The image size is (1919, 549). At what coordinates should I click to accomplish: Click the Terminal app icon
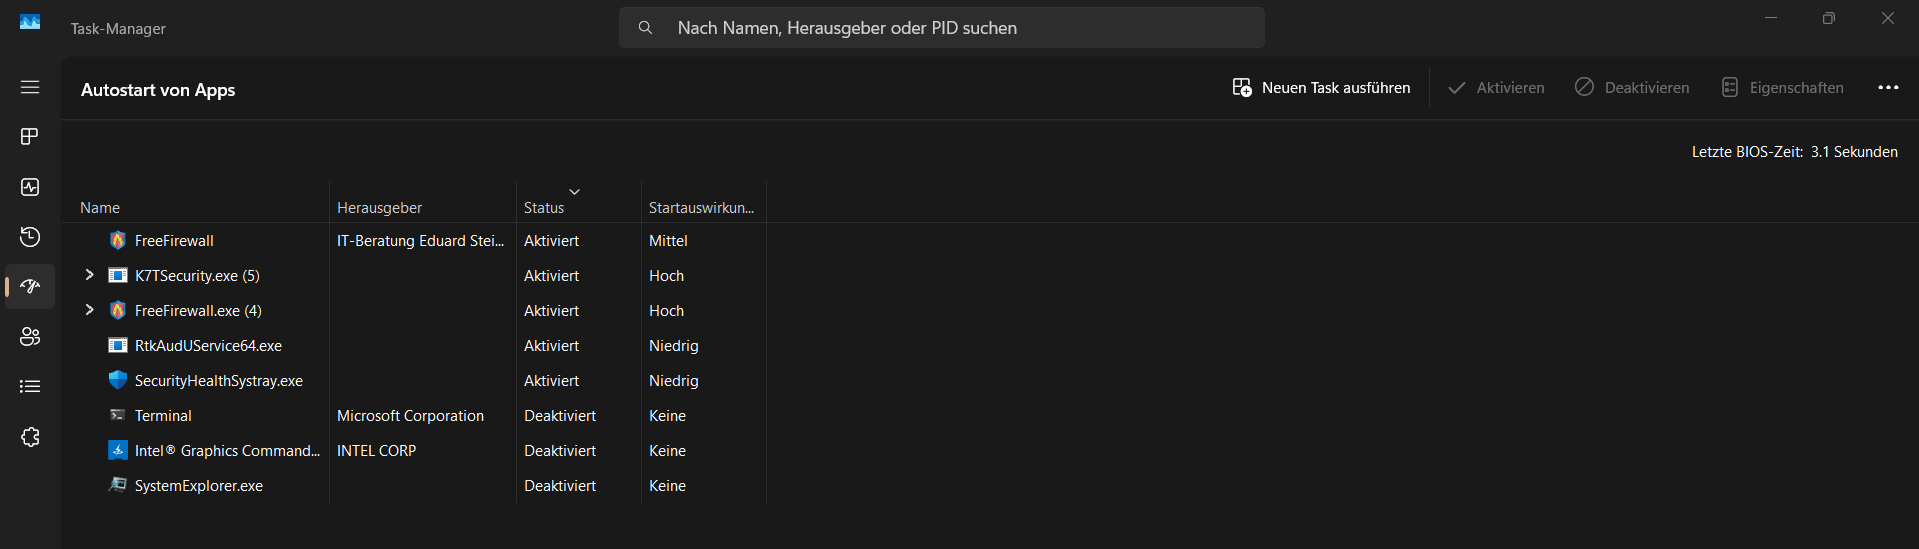(x=118, y=415)
